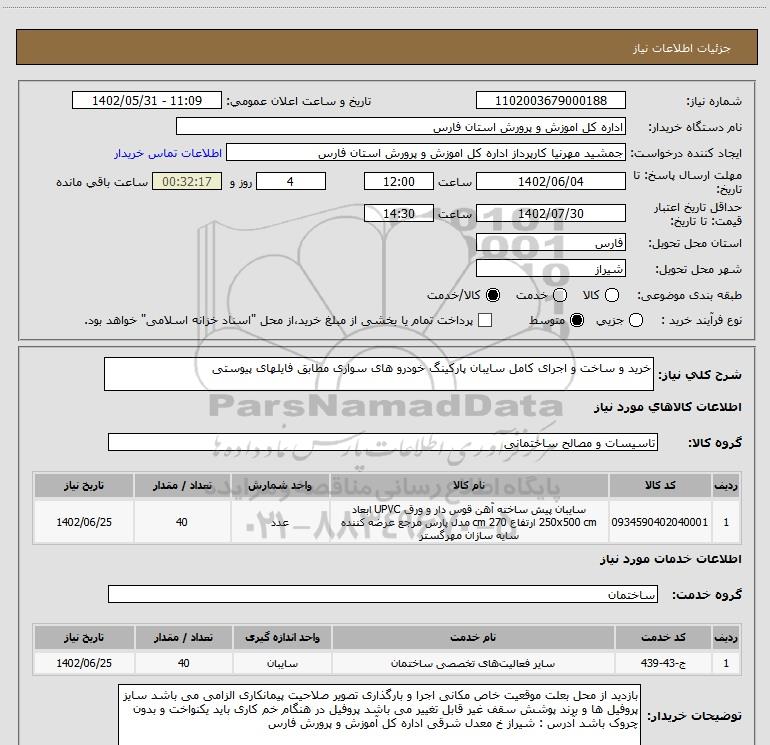This screenshot has width=770, height=745.
Task: Click the goods group field تاسیسات و مصالح ساختمانی
Action: click(383, 442)
